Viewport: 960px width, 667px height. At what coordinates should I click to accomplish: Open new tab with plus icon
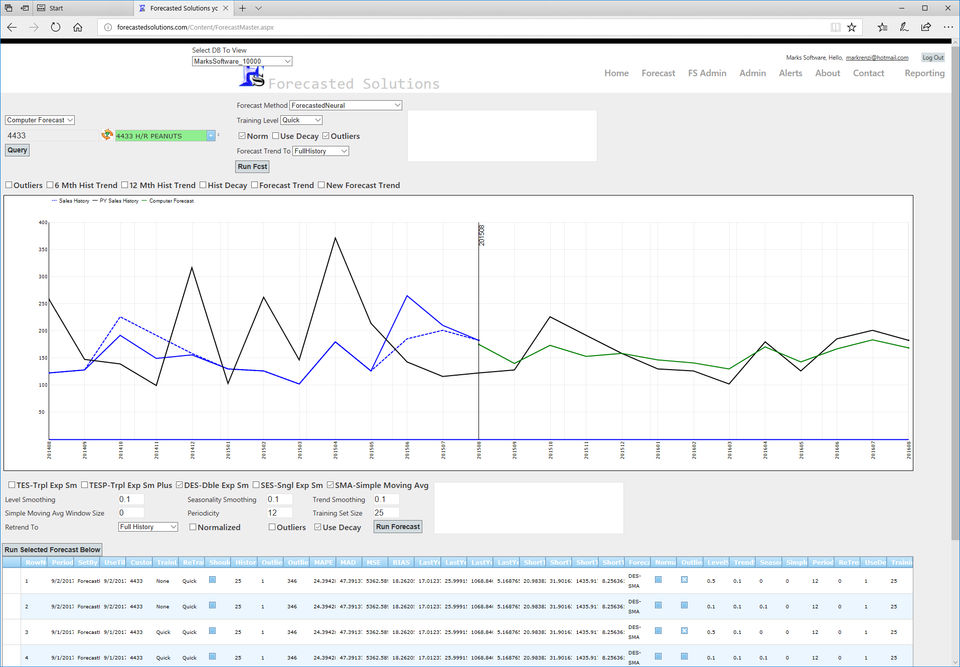point(242,8)
